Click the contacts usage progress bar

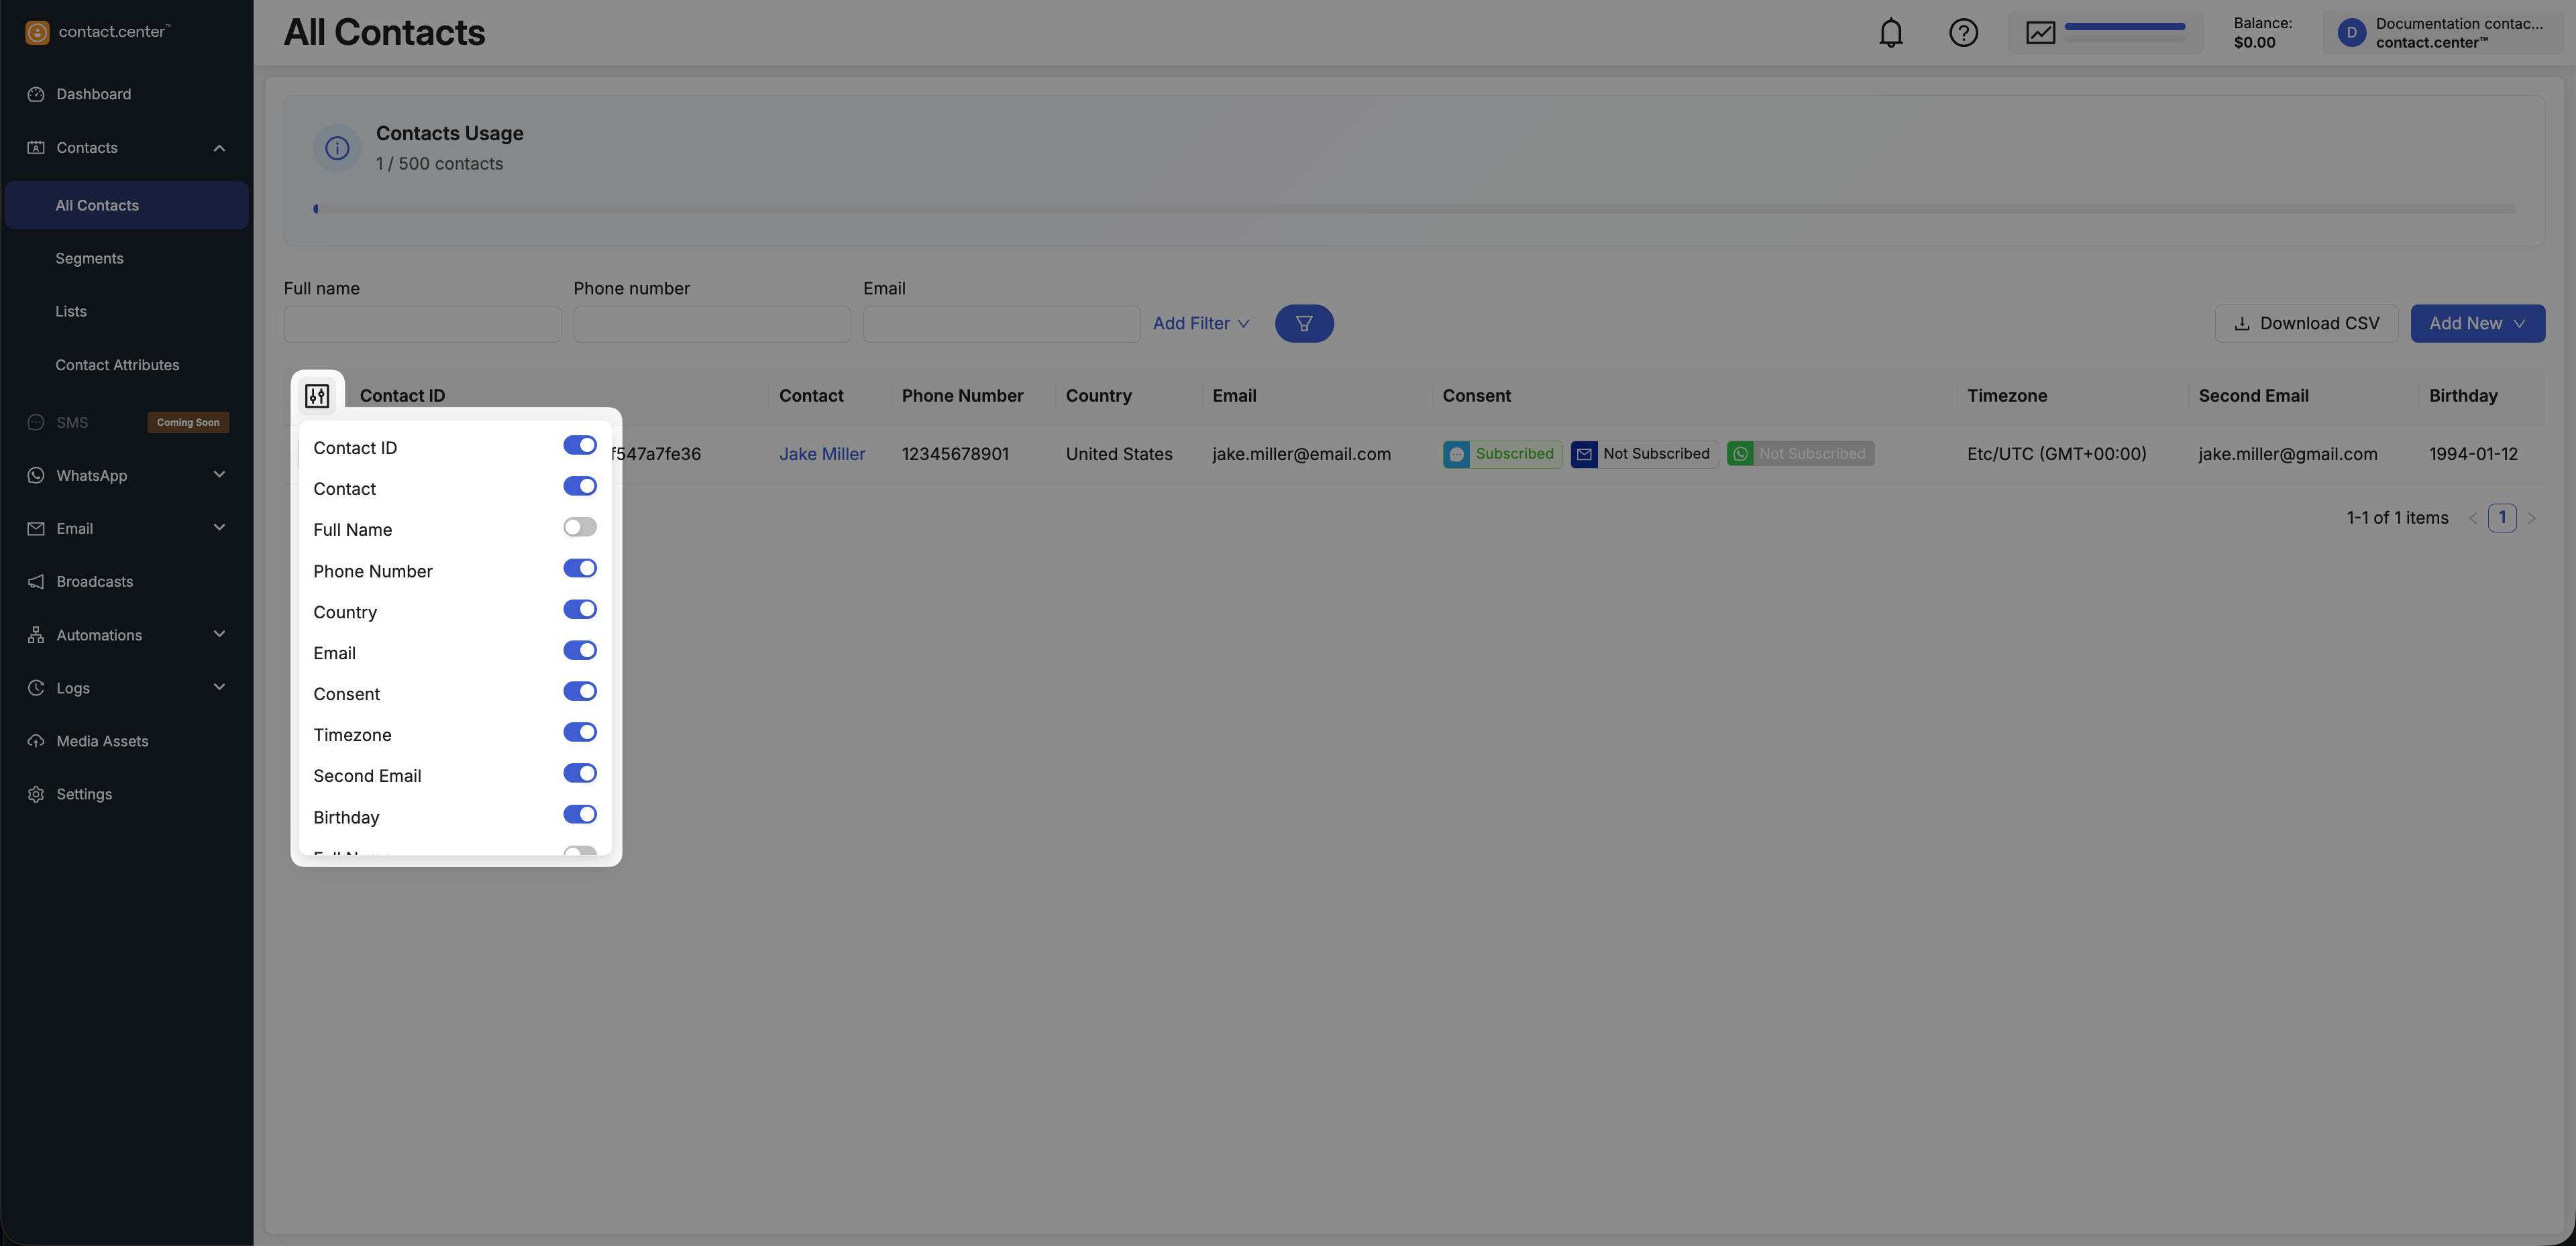point(1414,209)
